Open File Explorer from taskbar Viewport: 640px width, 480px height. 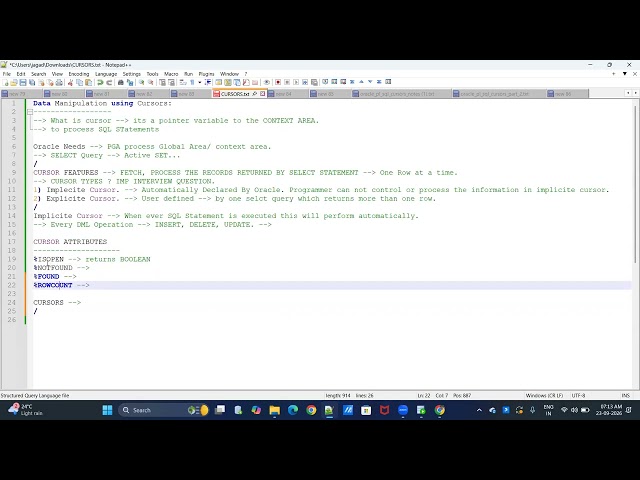click(x=275, y=410)
